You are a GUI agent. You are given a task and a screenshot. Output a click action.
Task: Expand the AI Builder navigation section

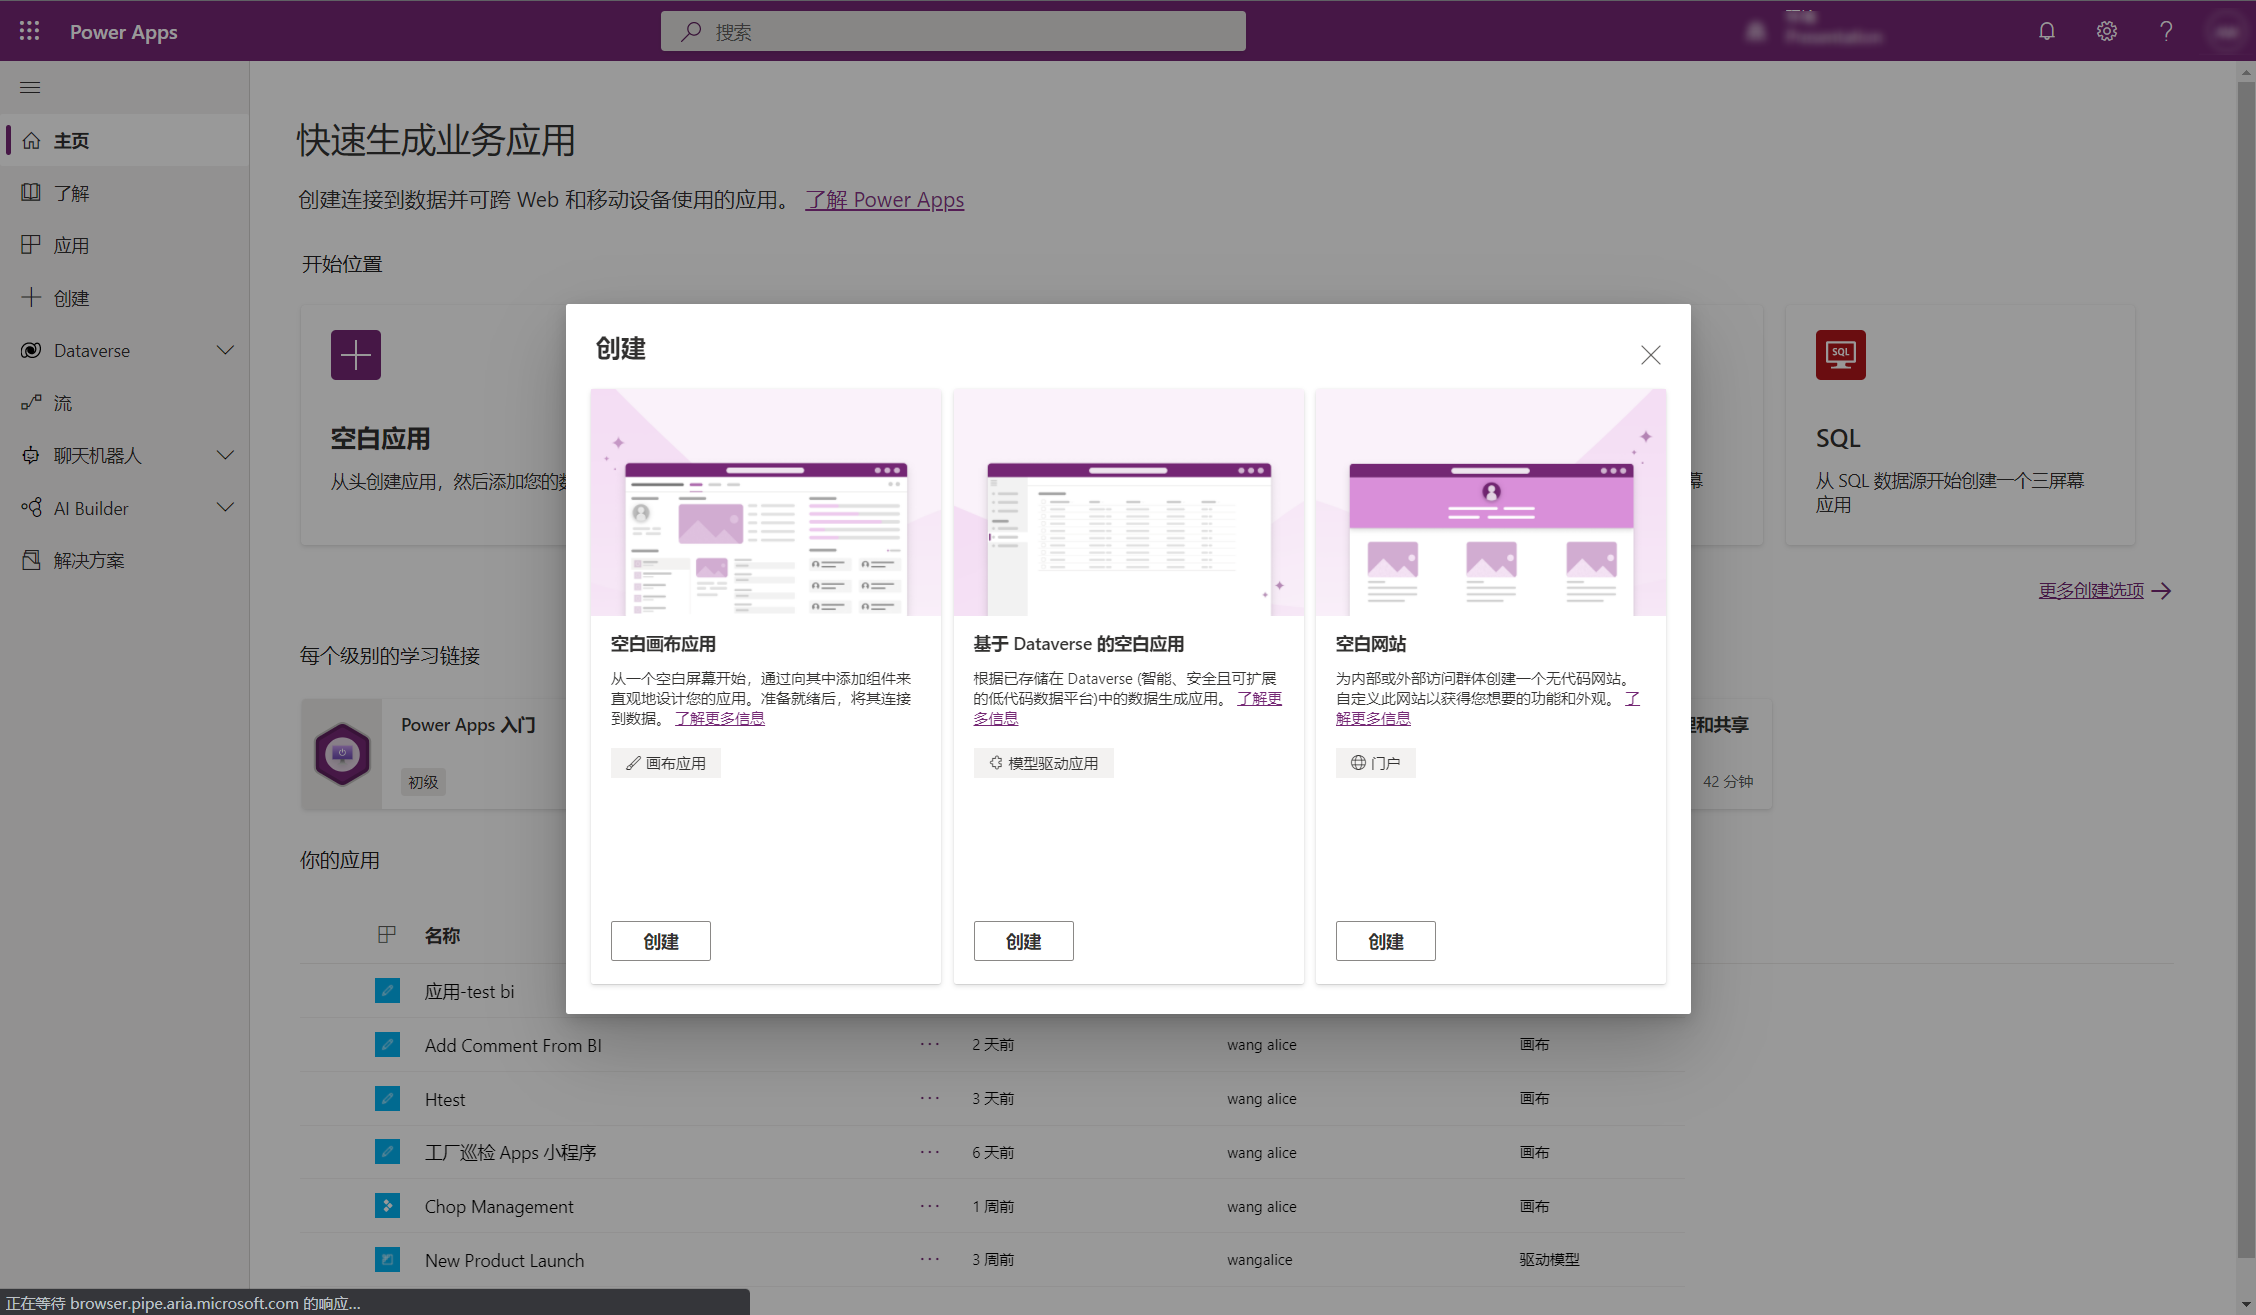(x=225, y=507)
